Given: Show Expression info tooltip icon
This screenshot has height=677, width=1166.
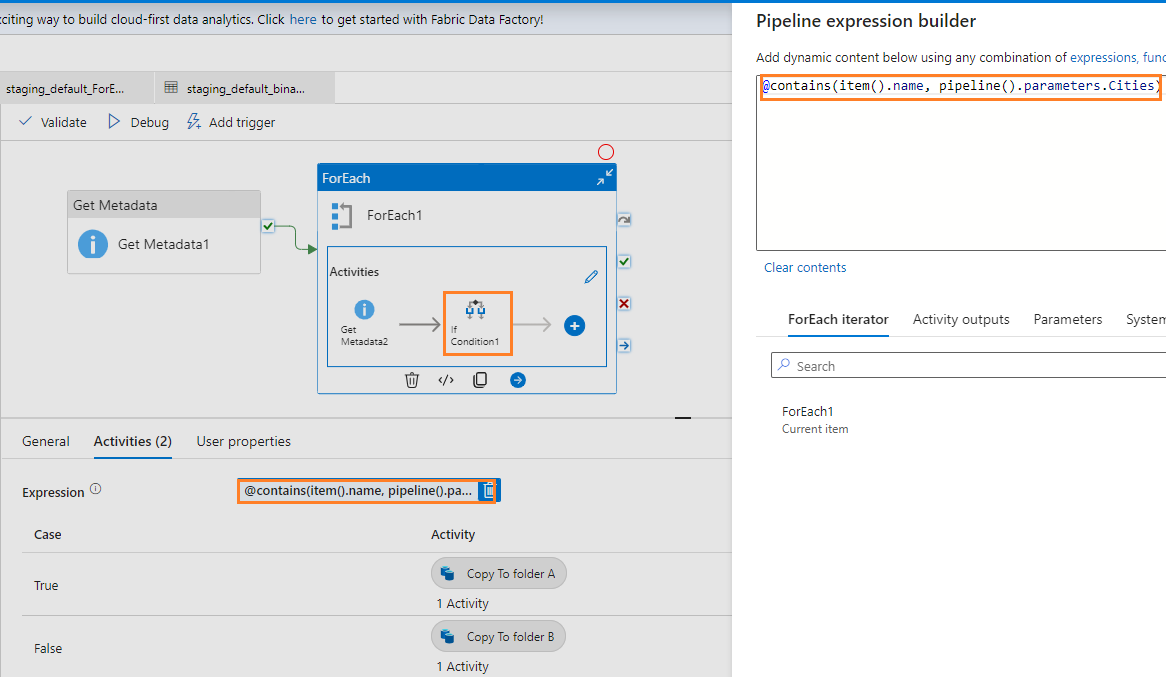Looking at the screenshot, I should click(96, 489).
